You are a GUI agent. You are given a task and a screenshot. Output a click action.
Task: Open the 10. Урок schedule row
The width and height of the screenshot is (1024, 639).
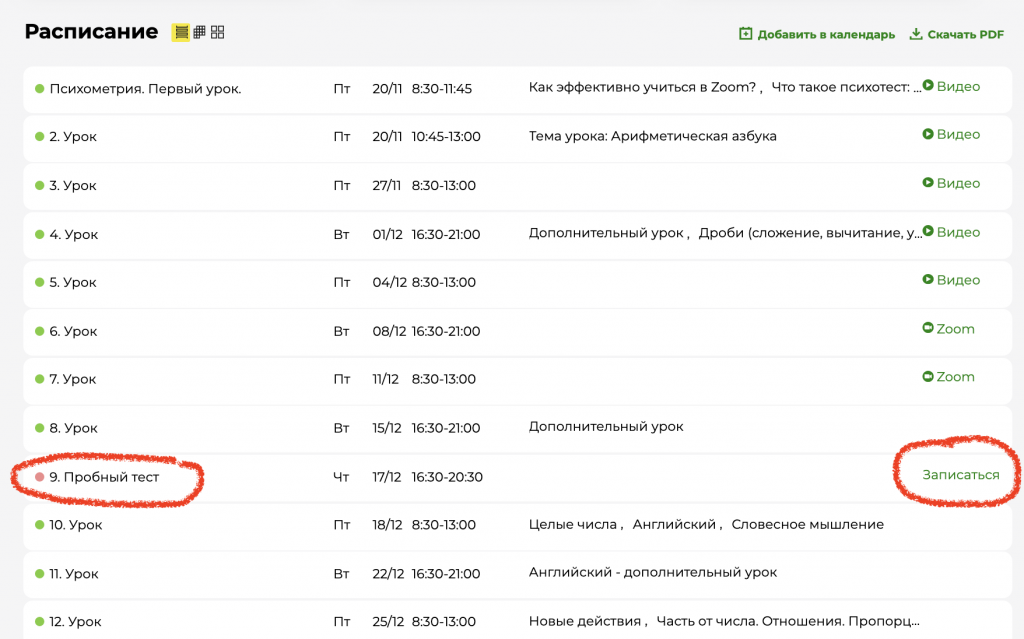(76, 525)
